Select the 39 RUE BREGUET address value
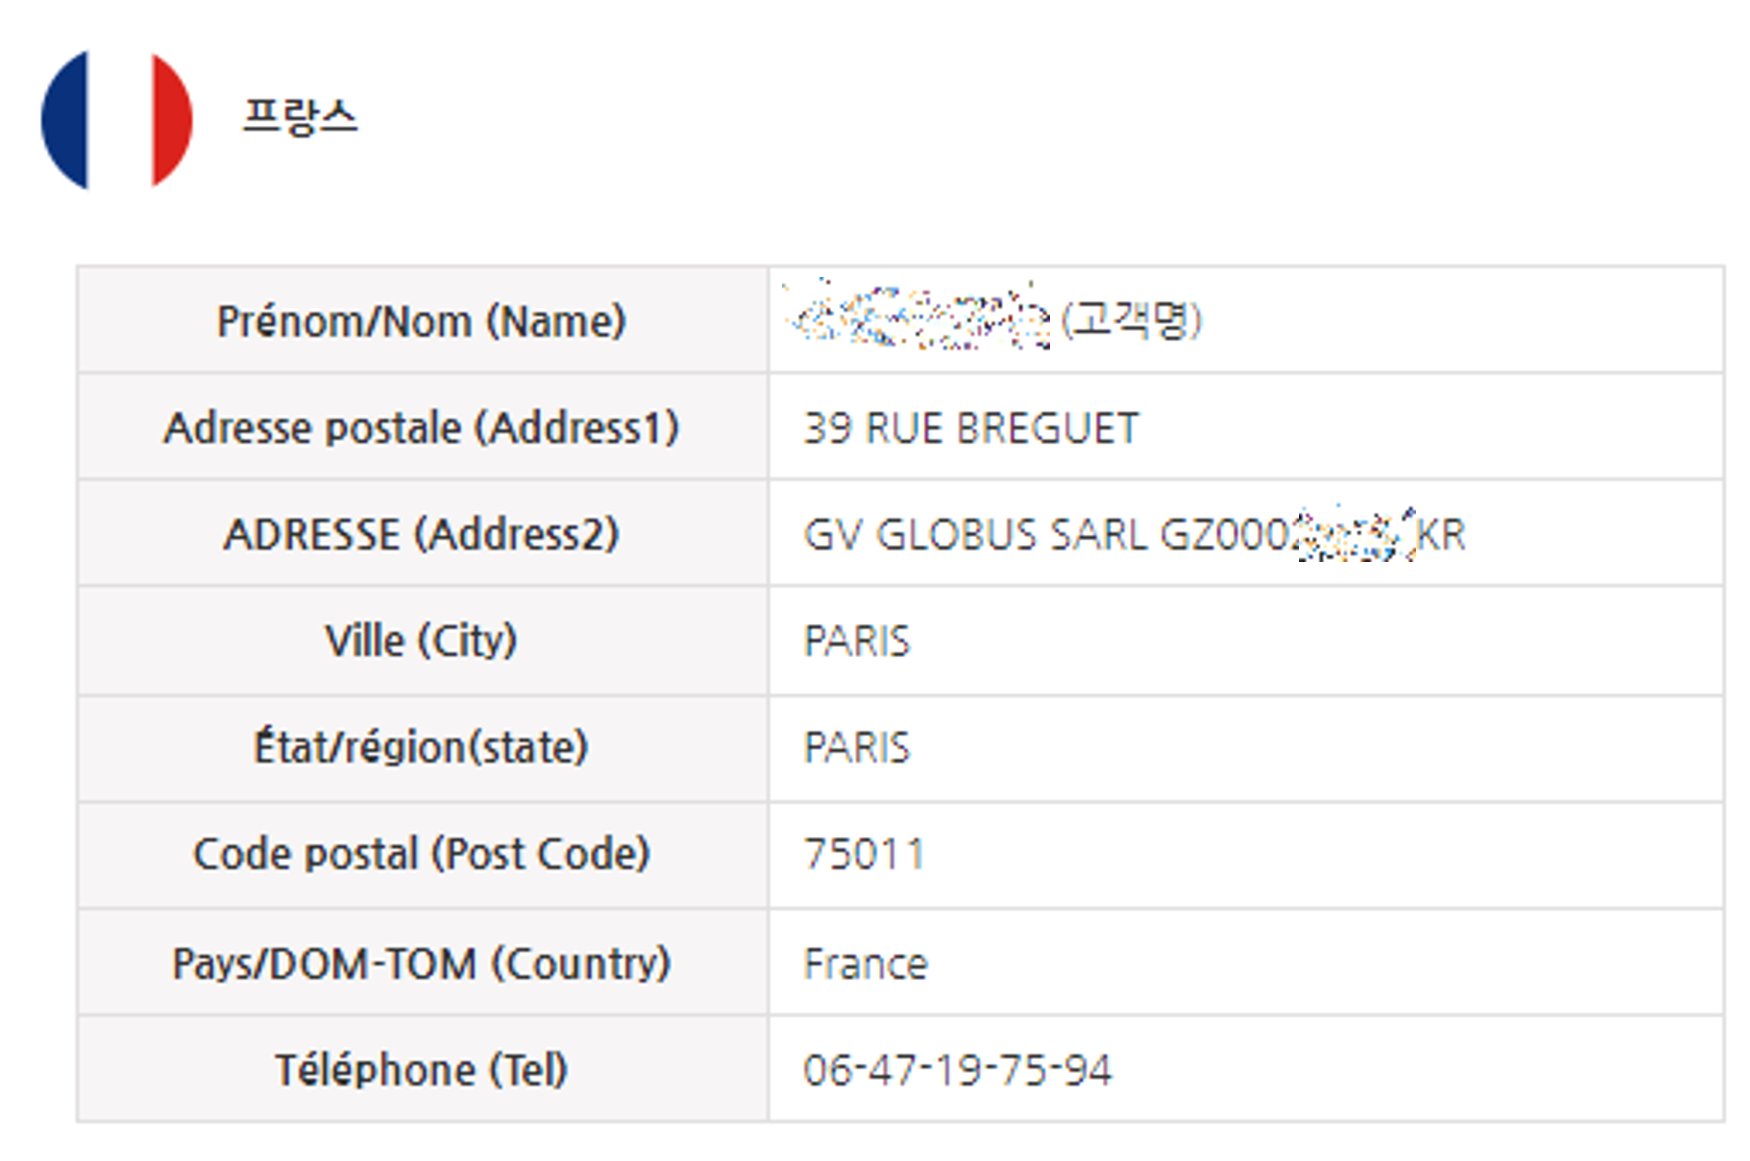Screen dimensions: 1750x1161 971,429
